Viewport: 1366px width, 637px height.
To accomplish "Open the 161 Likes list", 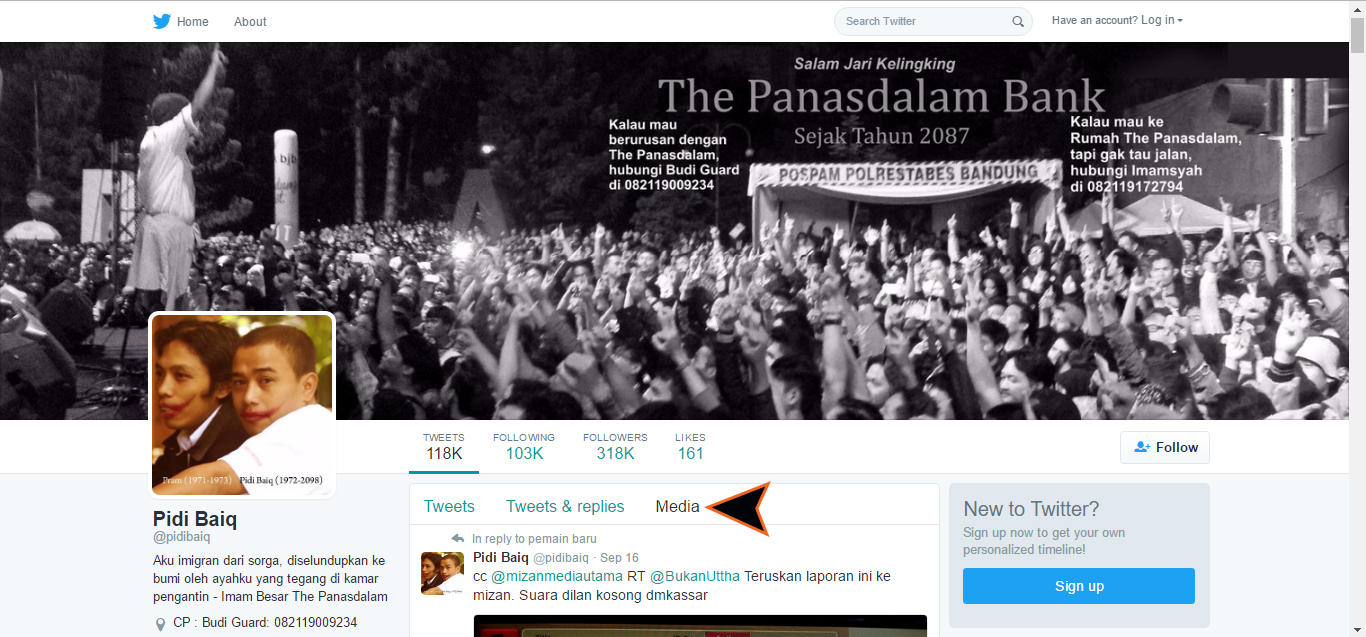I will pyautogui.click(x=691, y=446).
